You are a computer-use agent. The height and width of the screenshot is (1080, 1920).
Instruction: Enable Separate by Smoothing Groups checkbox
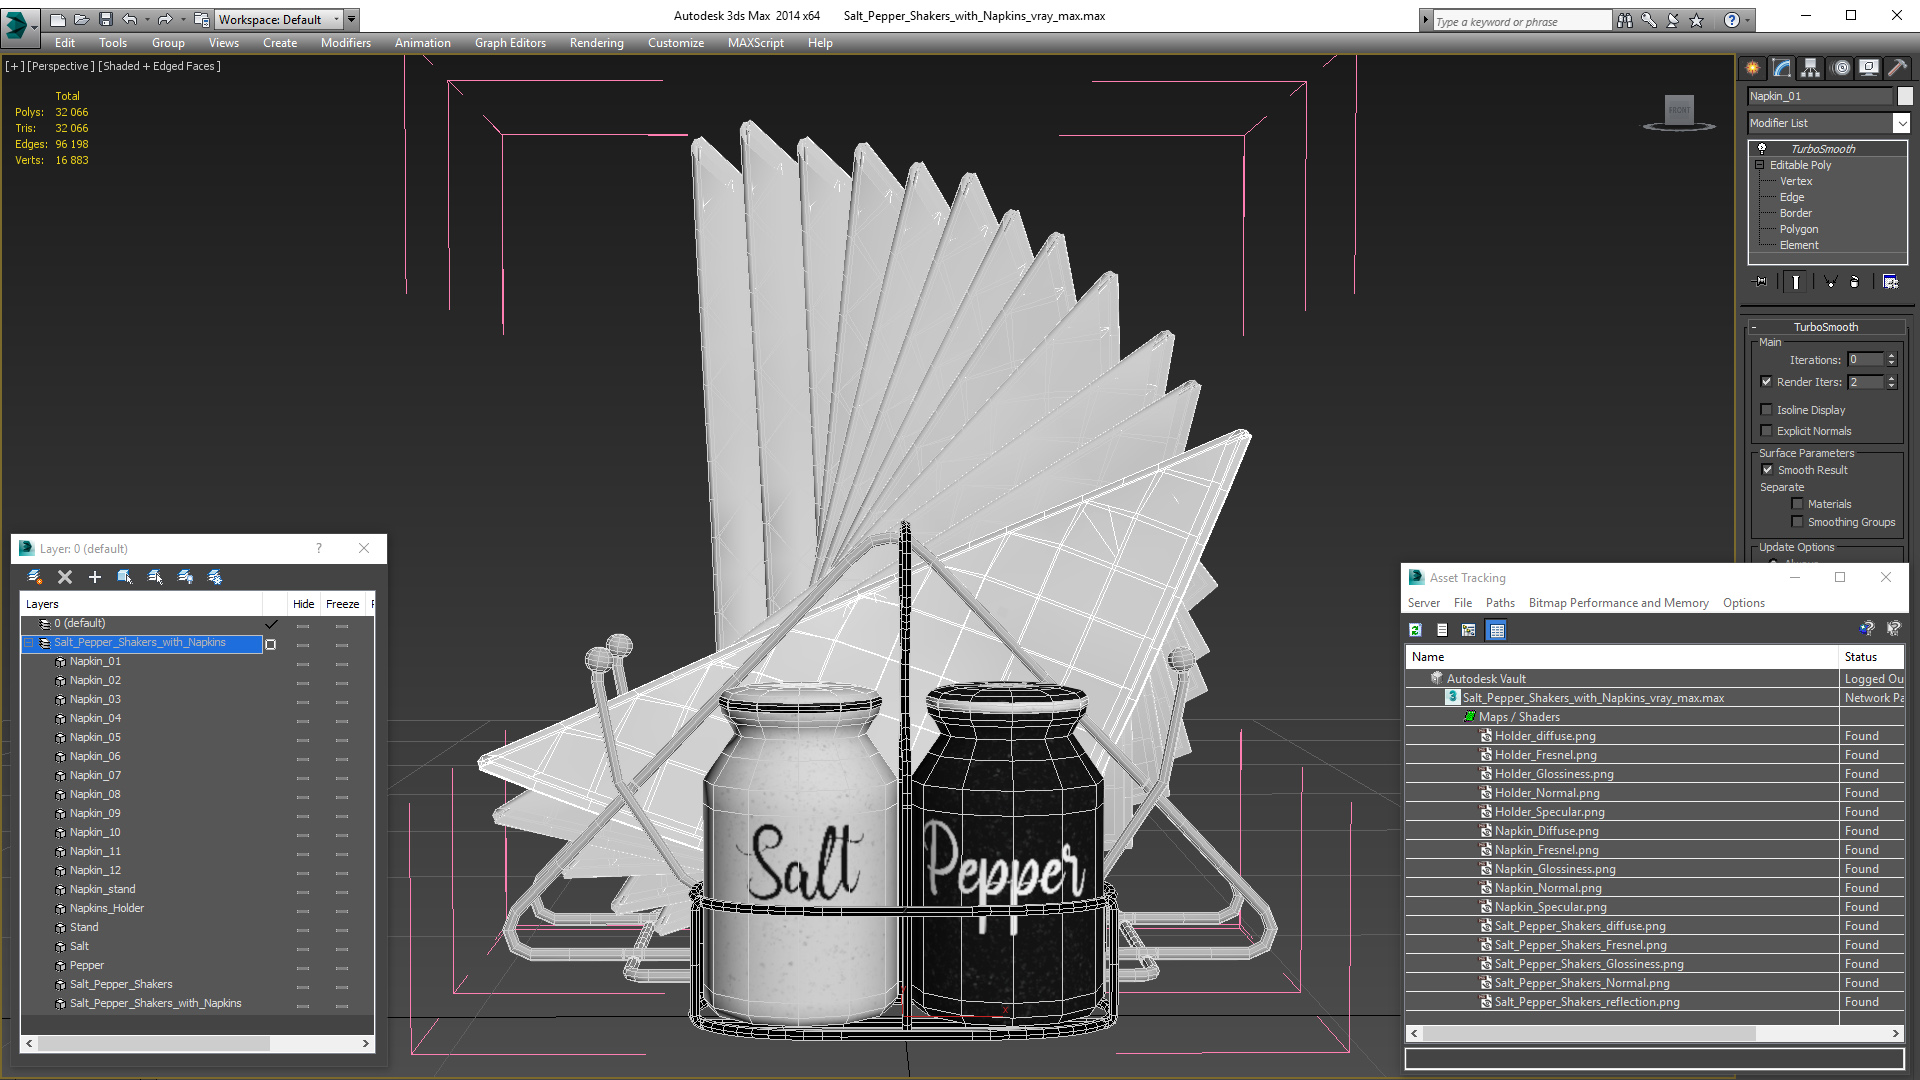1797,522
